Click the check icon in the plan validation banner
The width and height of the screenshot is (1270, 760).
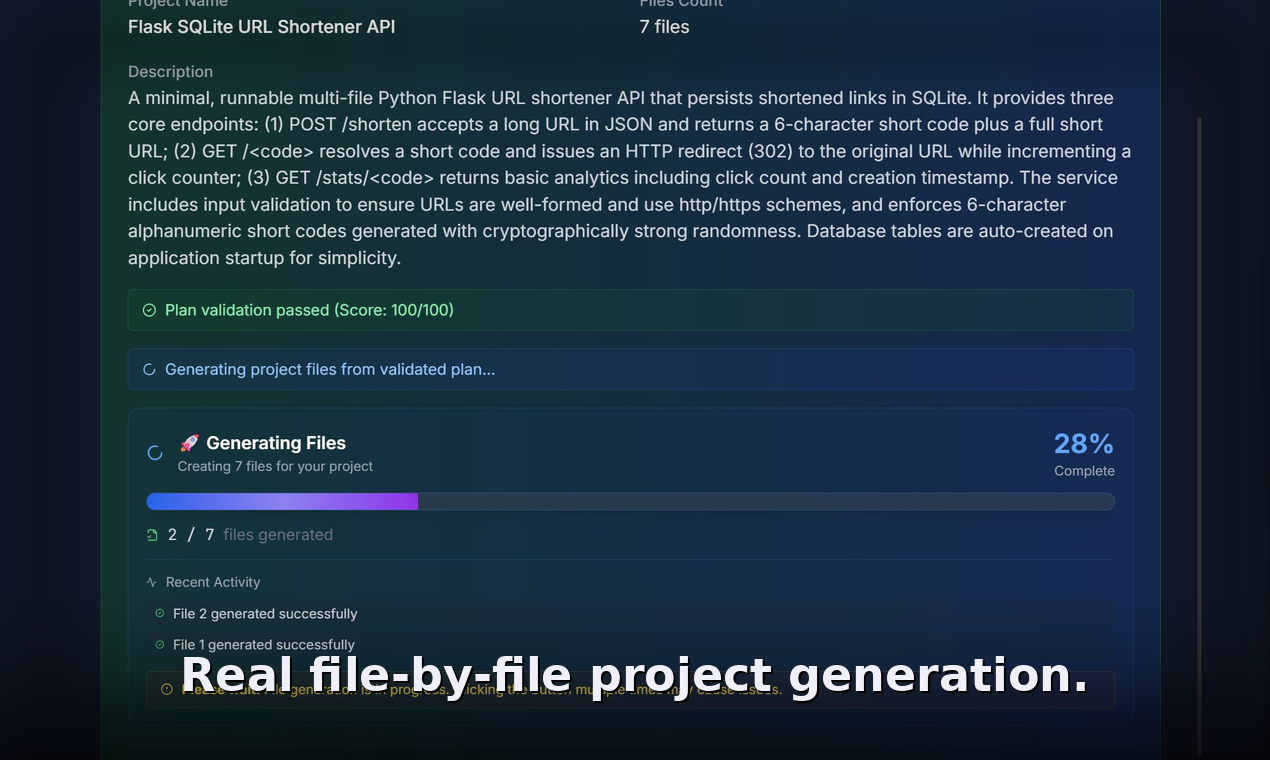[148, 310]
